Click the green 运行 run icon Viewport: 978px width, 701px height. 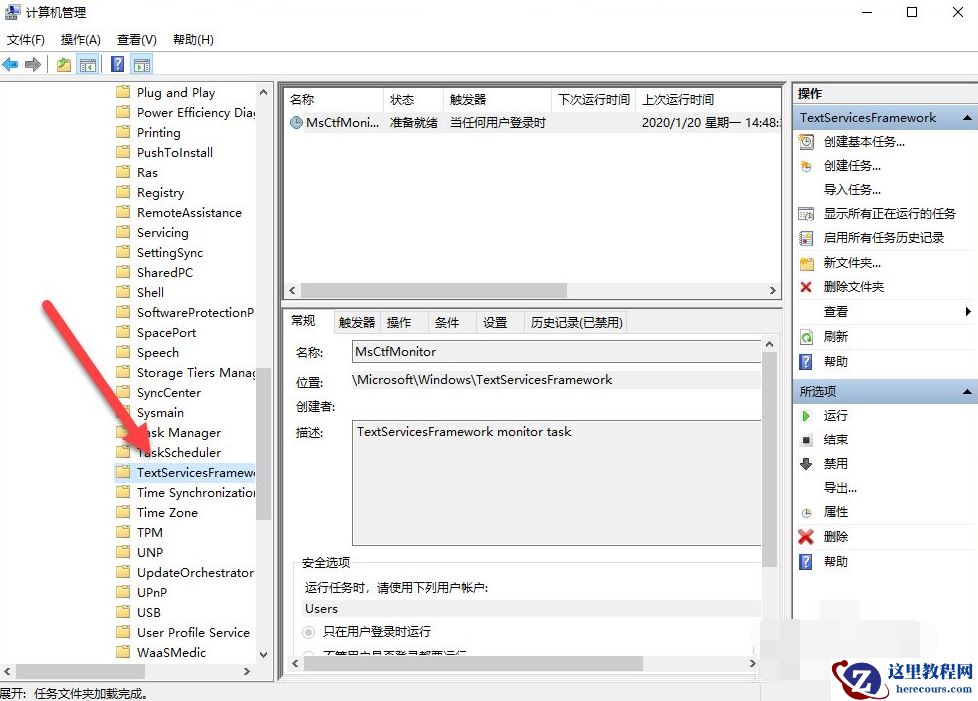[x=808, y=415]
